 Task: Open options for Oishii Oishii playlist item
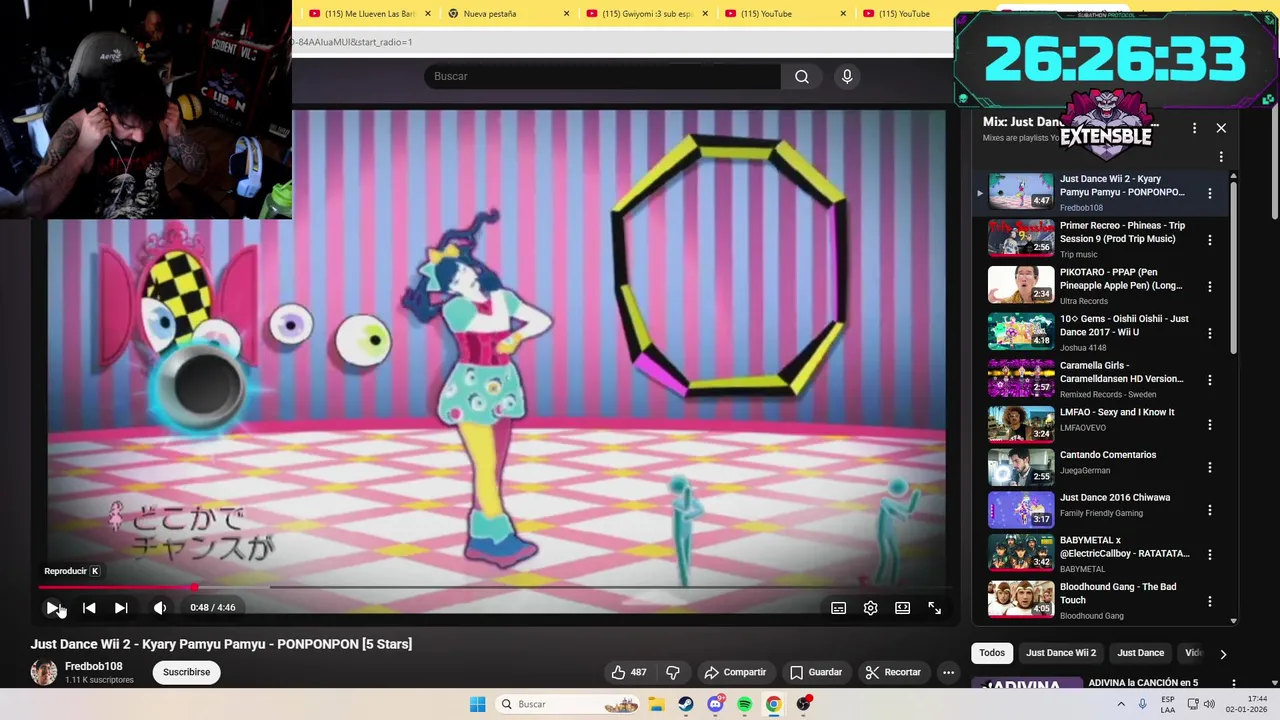point(1210,333)
